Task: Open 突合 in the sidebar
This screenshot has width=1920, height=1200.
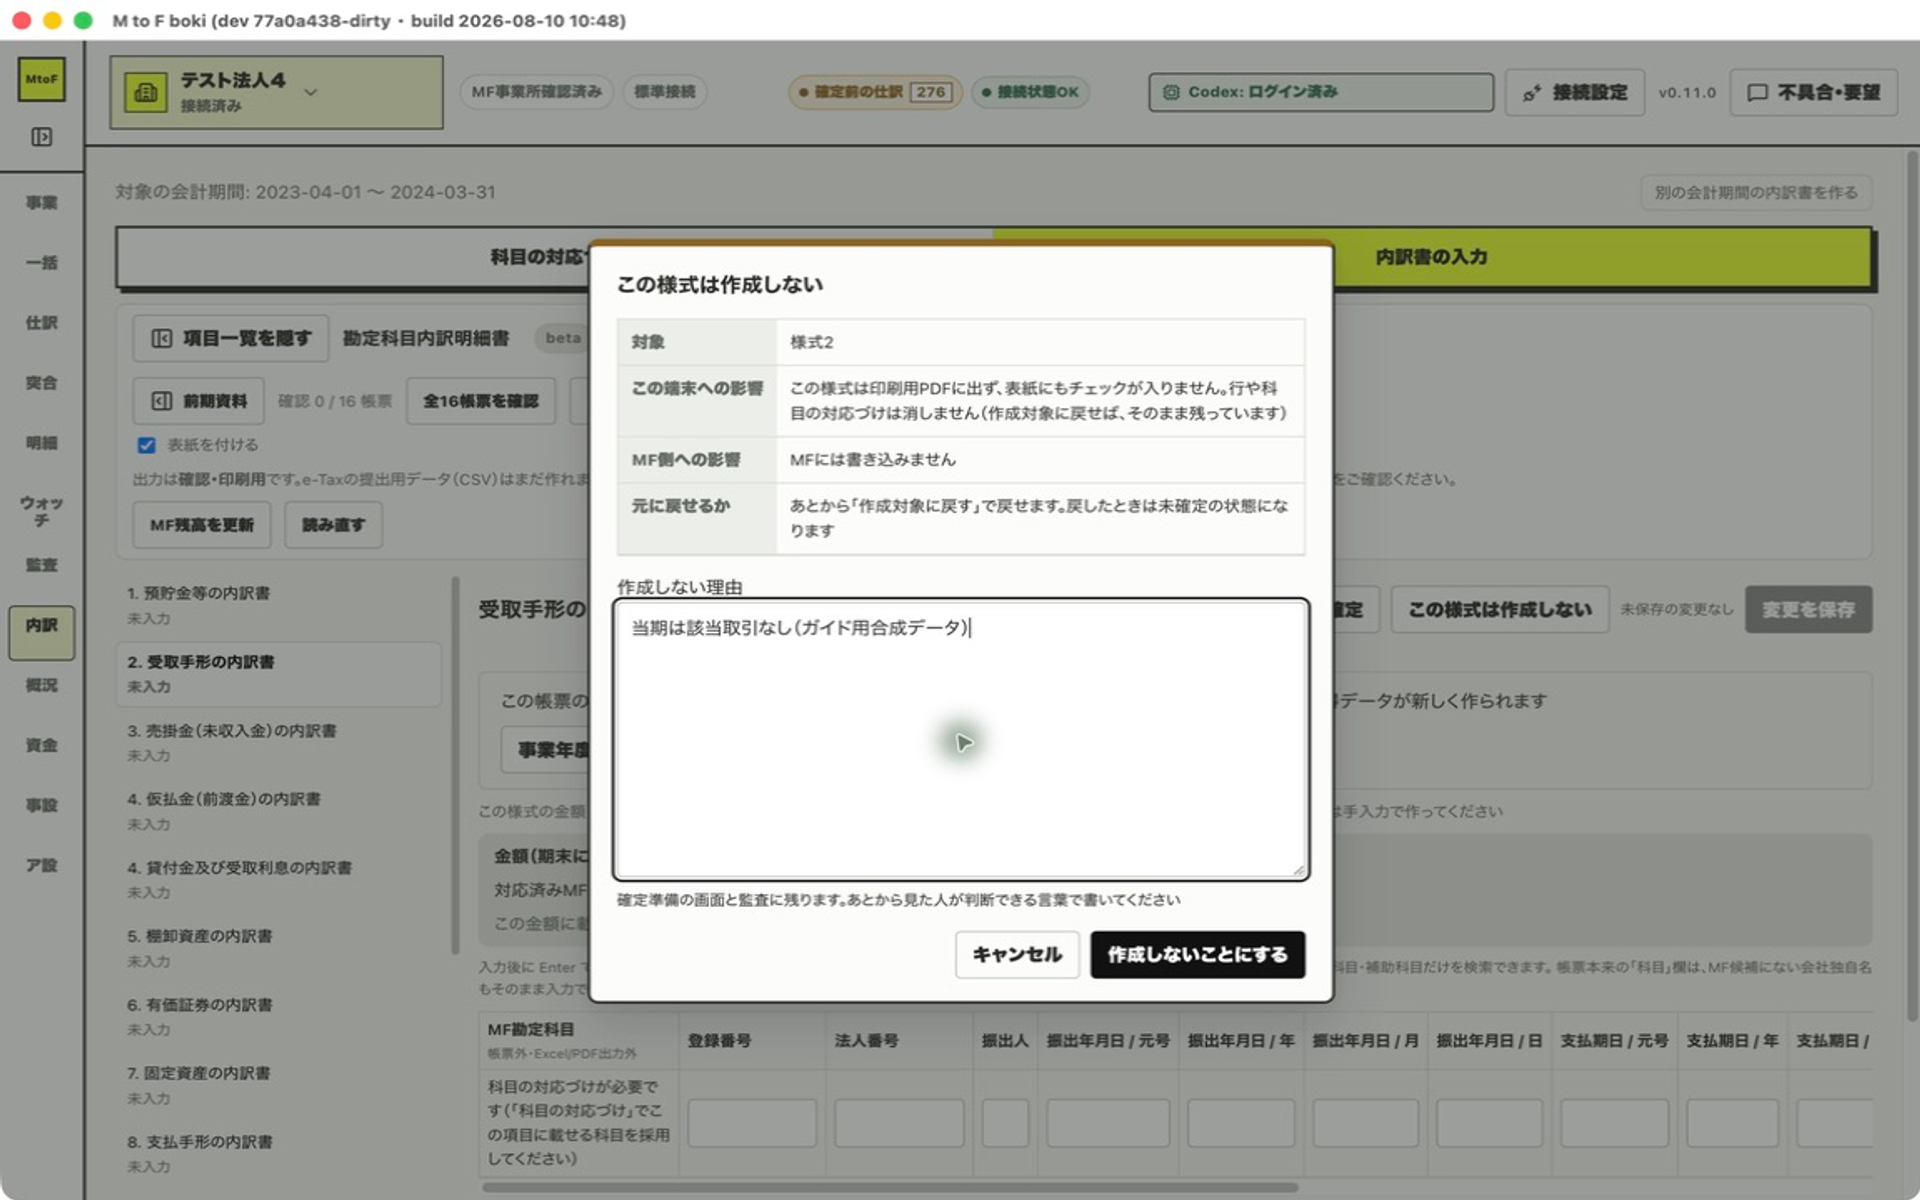Action: coord(41,383)
